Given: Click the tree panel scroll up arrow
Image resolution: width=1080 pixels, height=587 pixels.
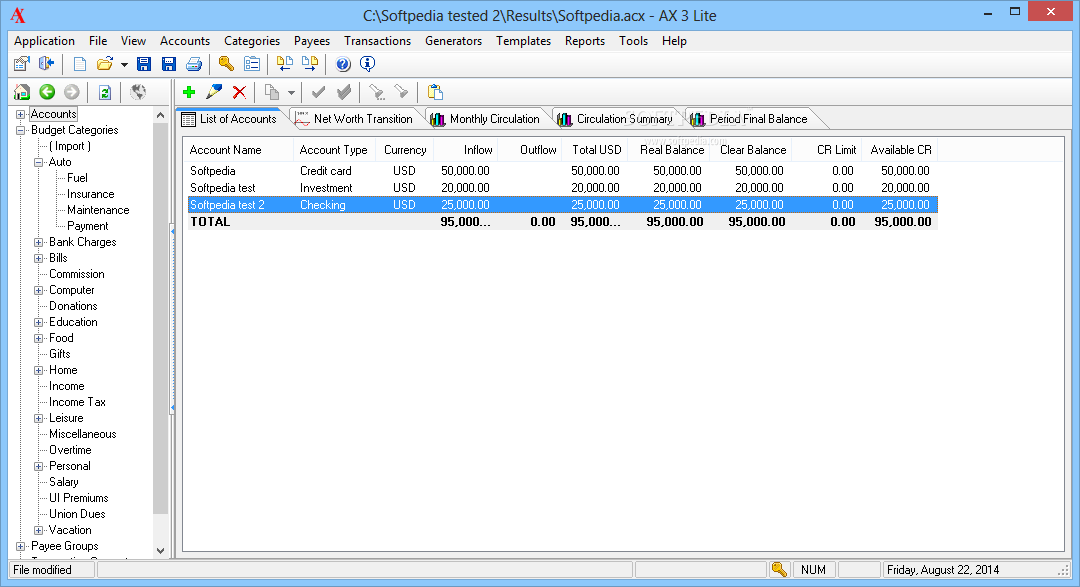Looking at the screenshot, I should (x=160, y=115).
